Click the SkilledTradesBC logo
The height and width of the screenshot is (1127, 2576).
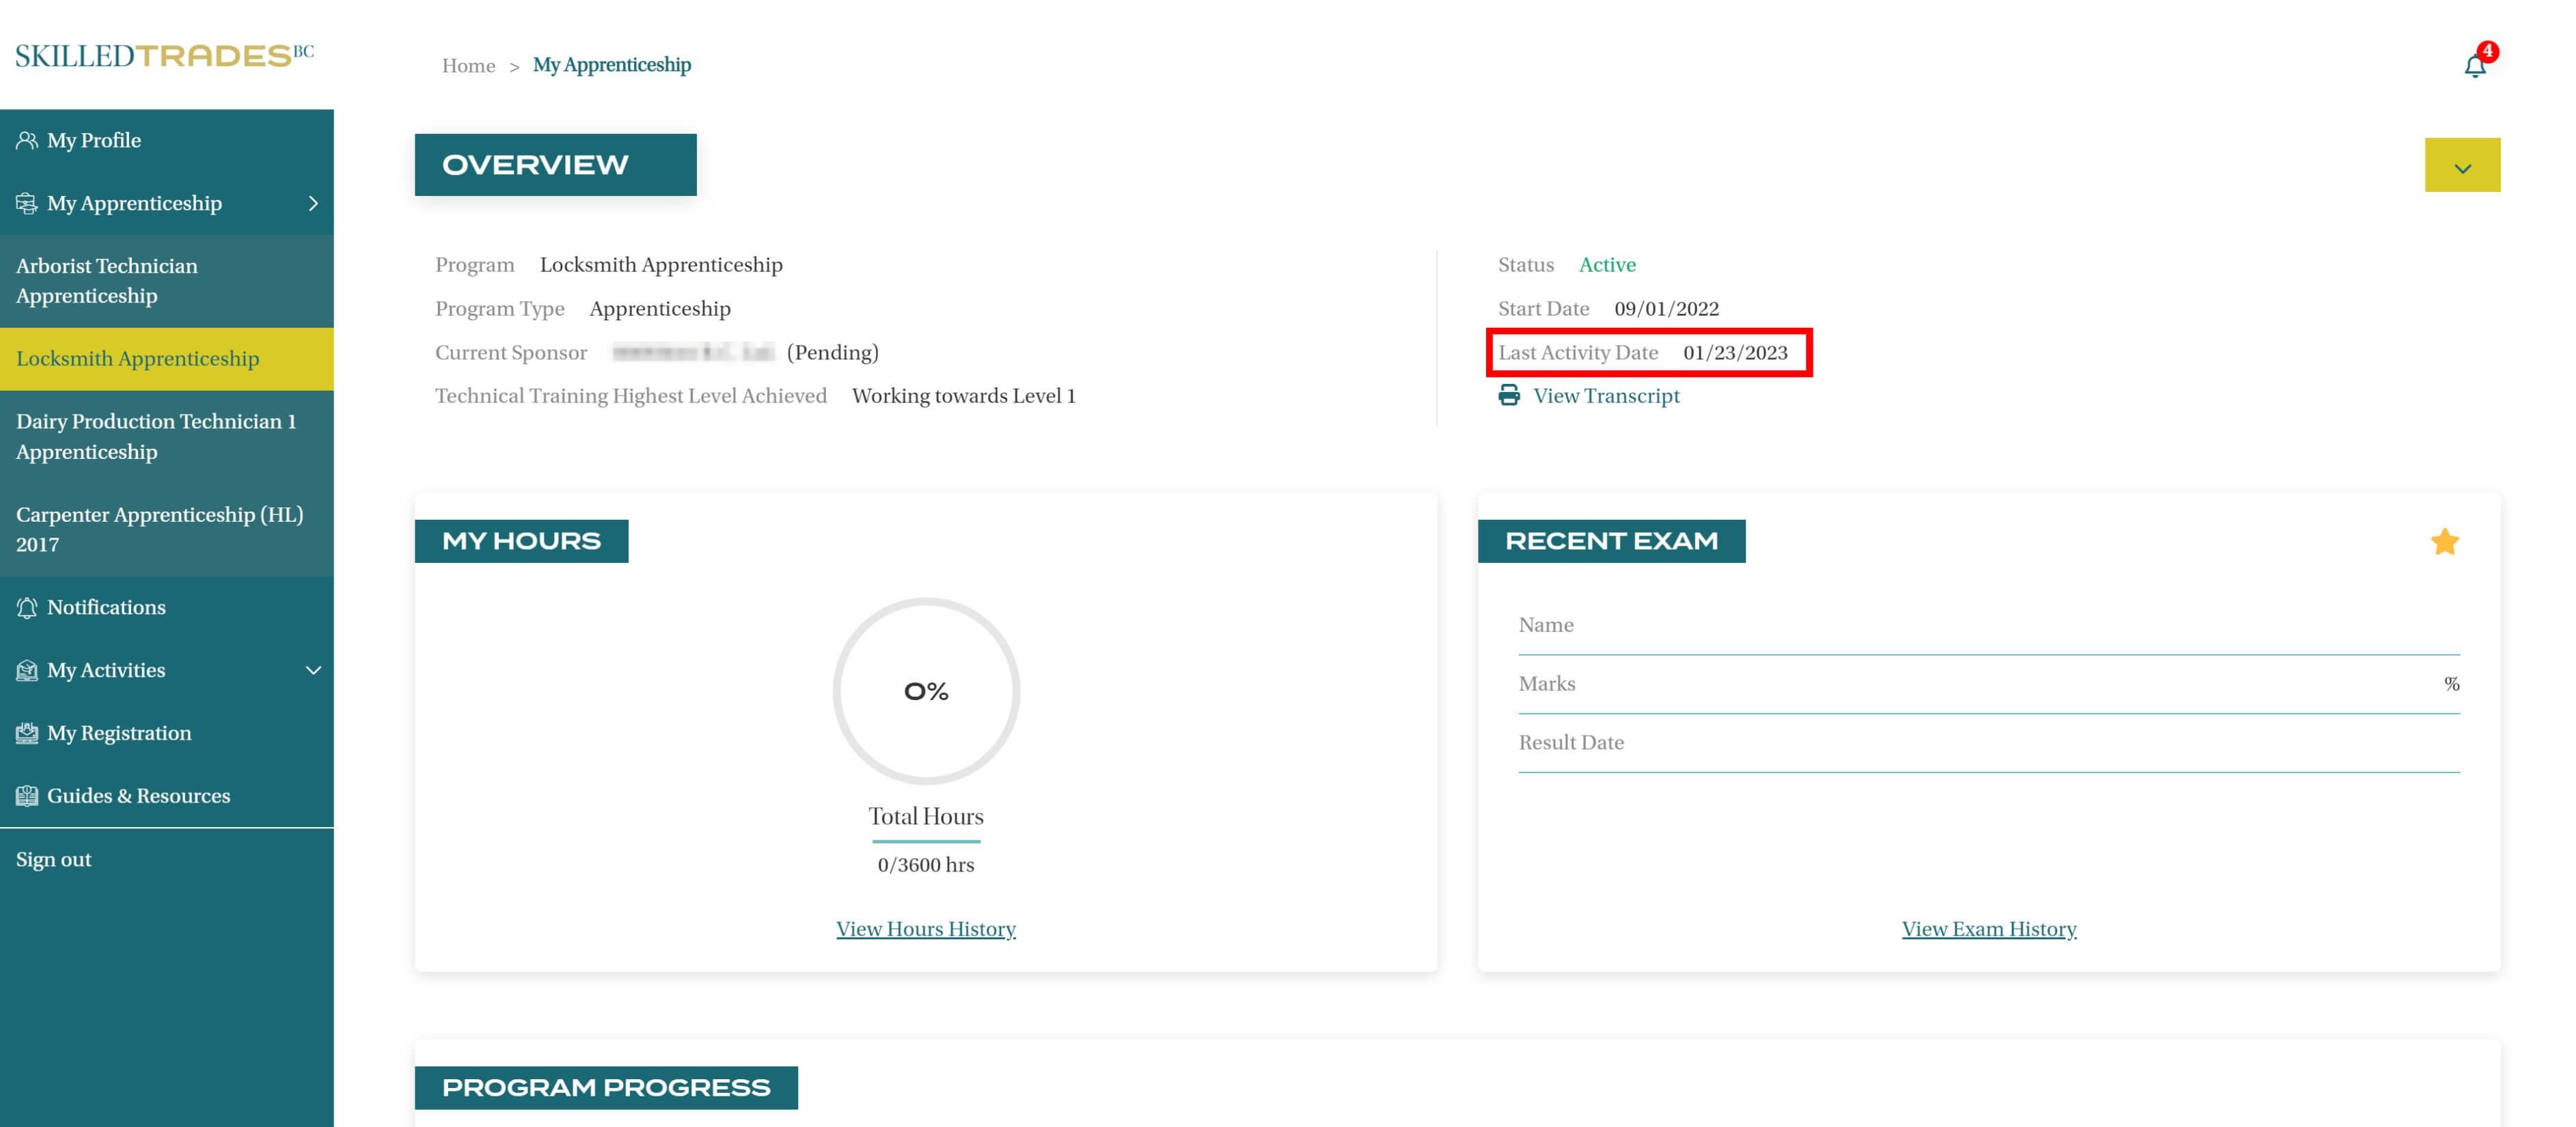click(x=164, y=55)
